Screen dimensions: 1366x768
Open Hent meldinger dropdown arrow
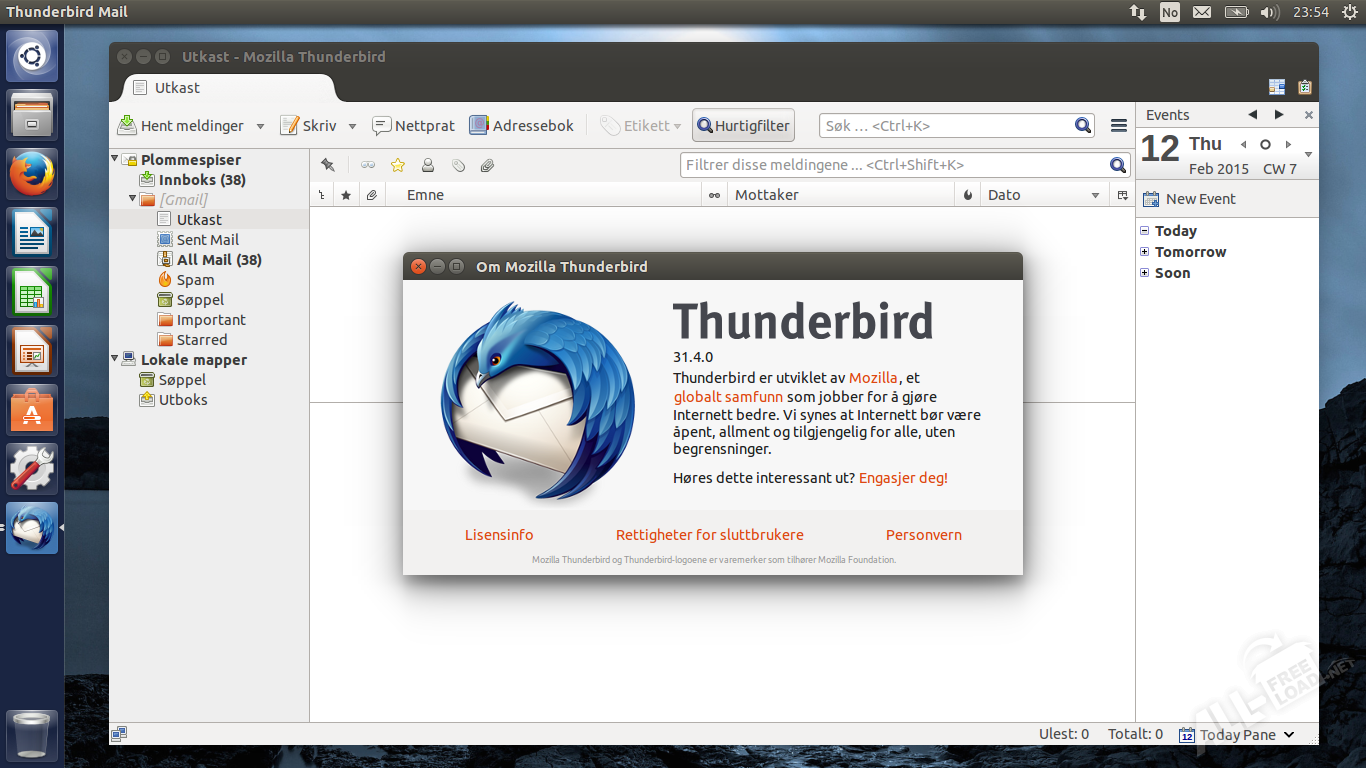(260, 127)
